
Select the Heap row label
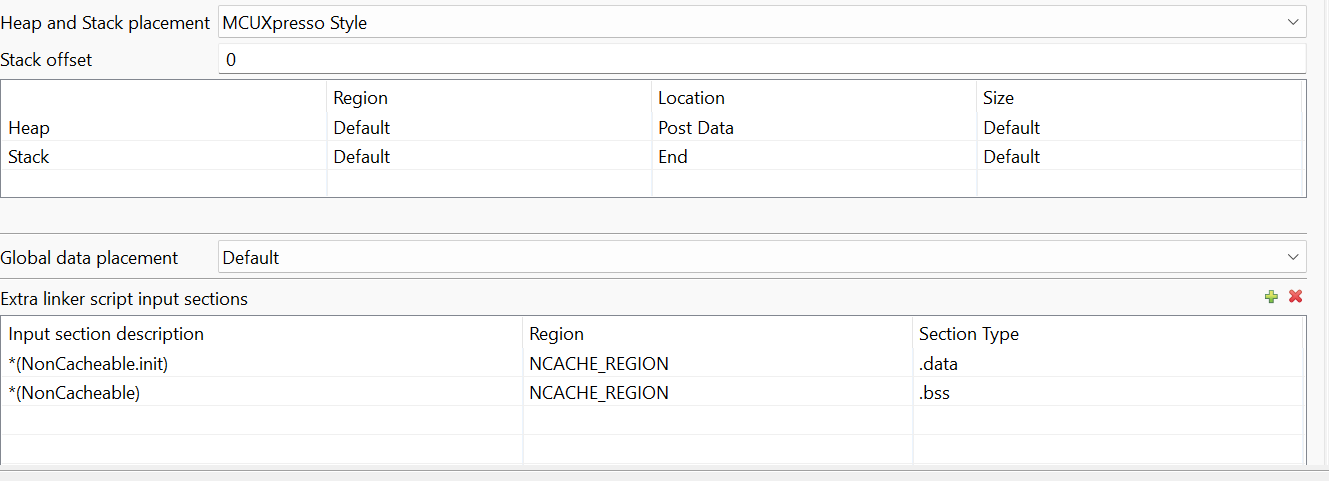[x=29, y=128]
